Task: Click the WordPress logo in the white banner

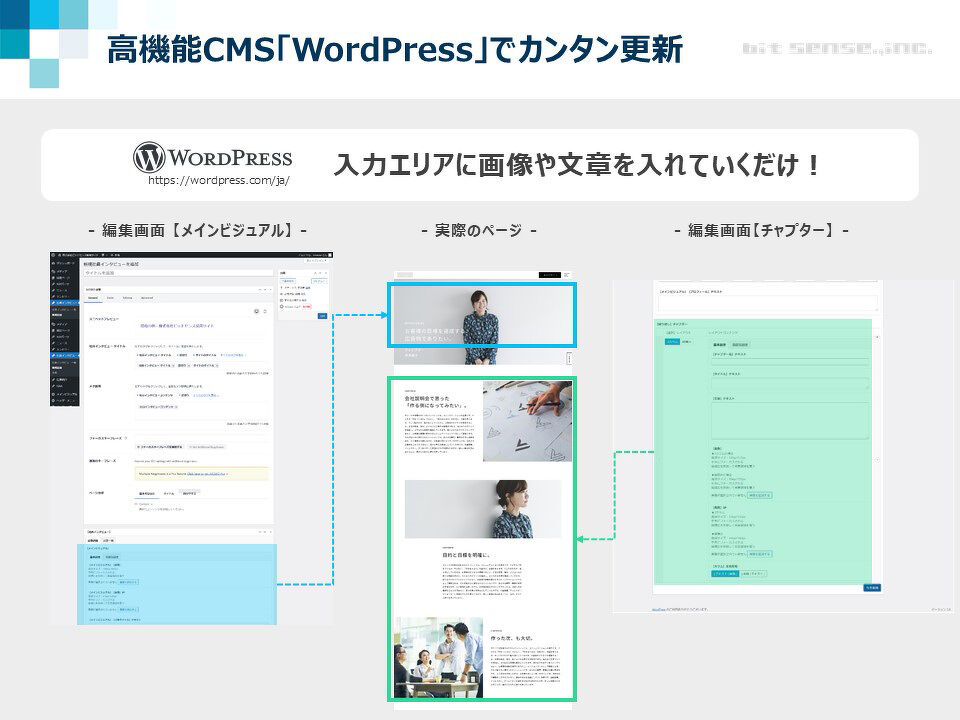Action: point(212,158)
